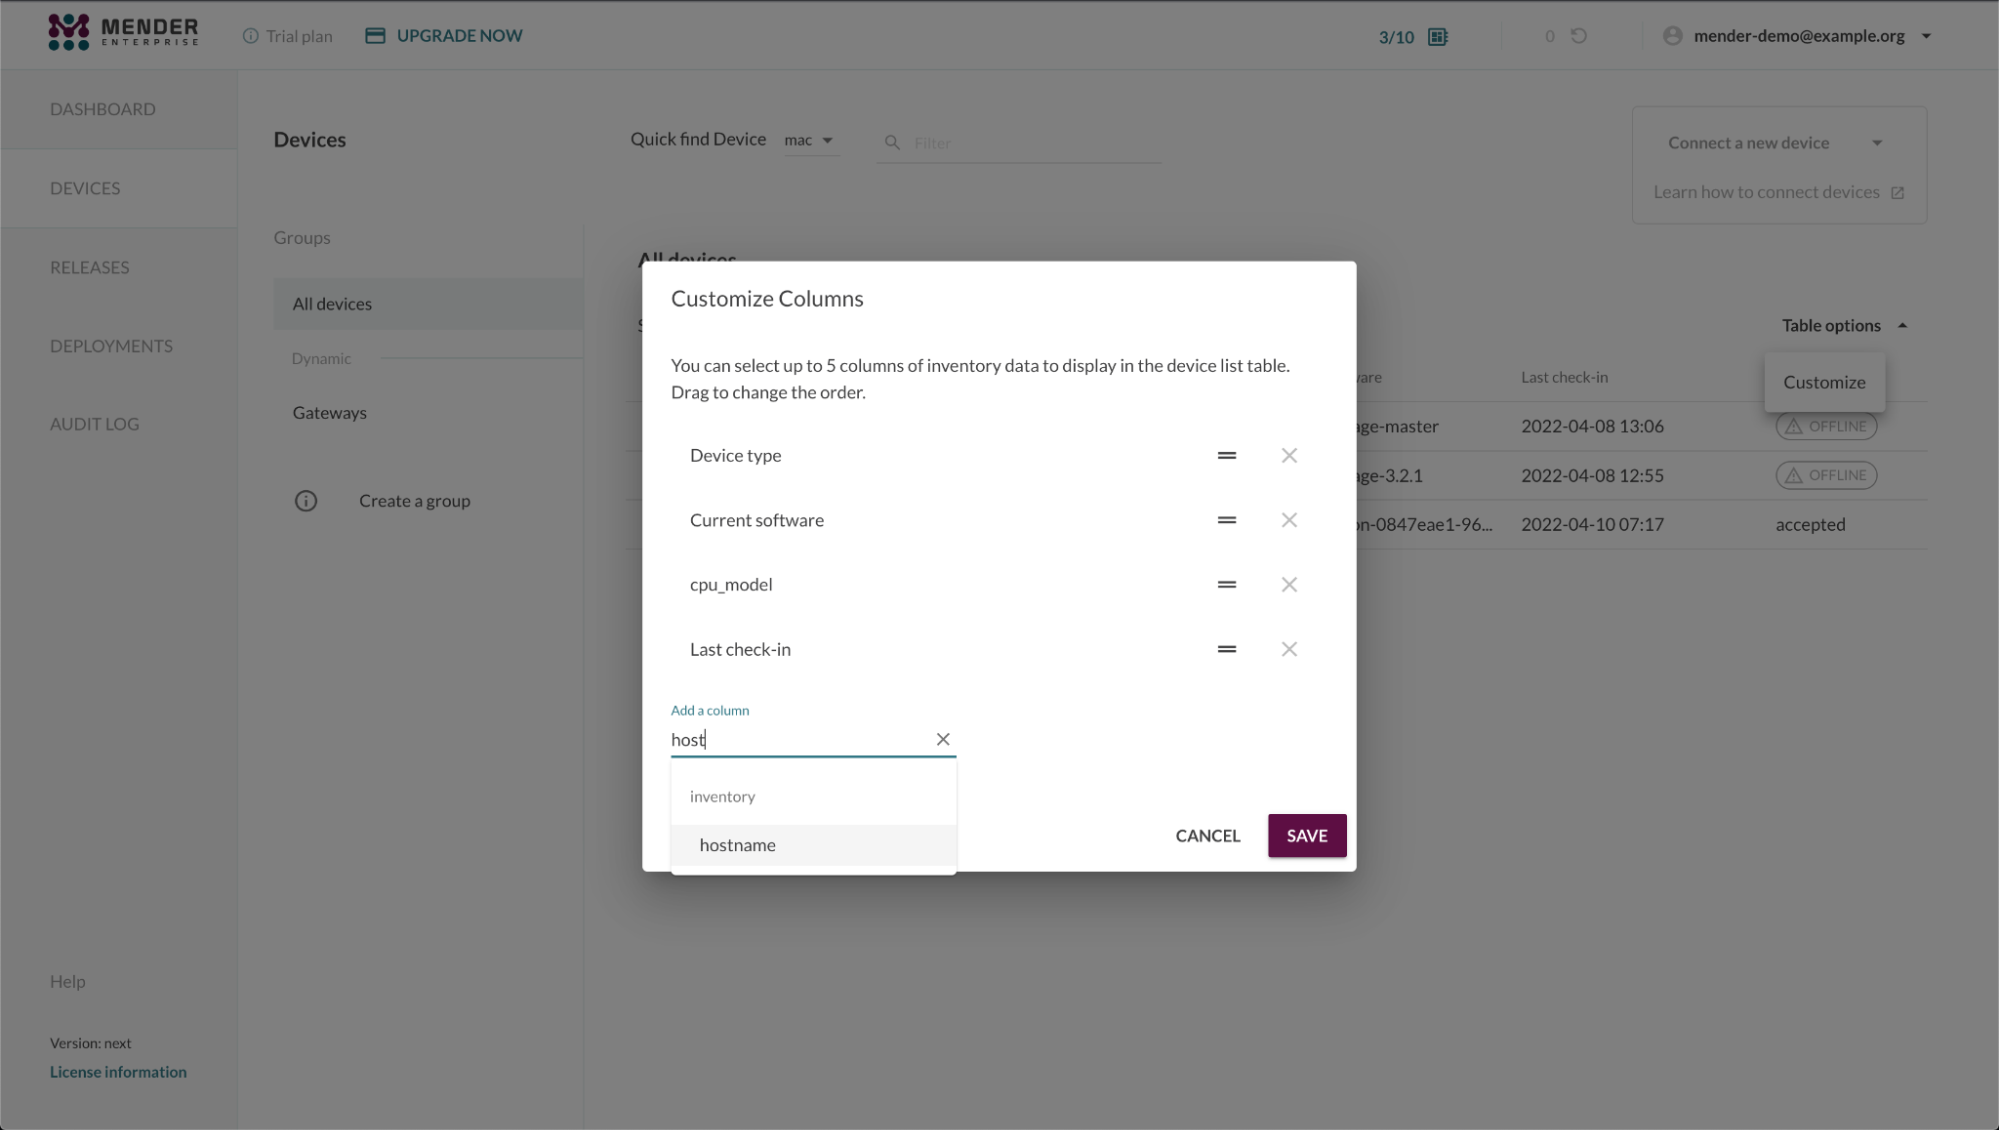Image resolution: width=1999 pixels, height=1131 pixels.
Task: Click the device limit chip icon beside 3/10
Action: click(x=1437, y=36)
